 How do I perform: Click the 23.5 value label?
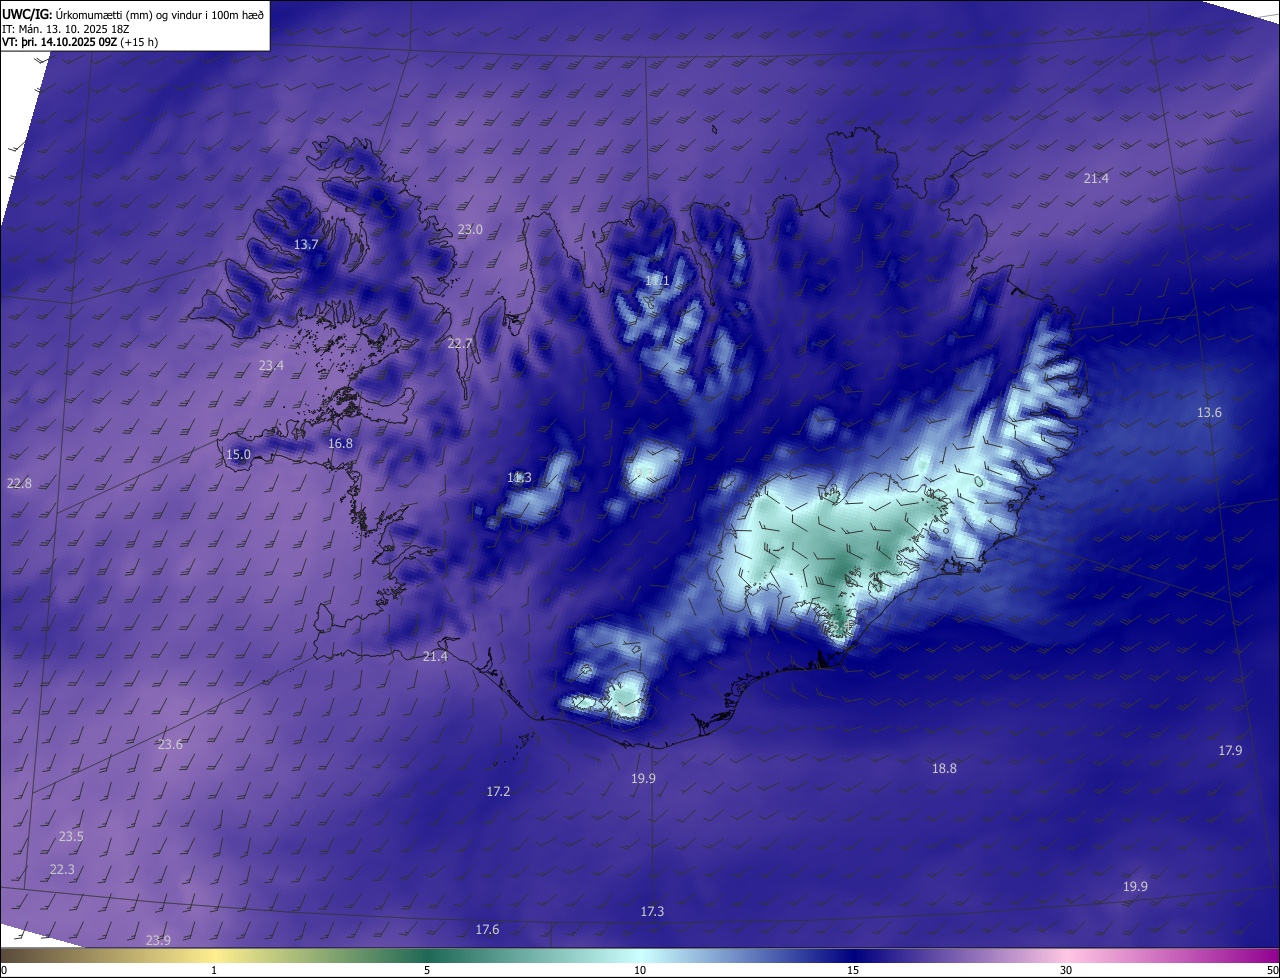point(71,837)
